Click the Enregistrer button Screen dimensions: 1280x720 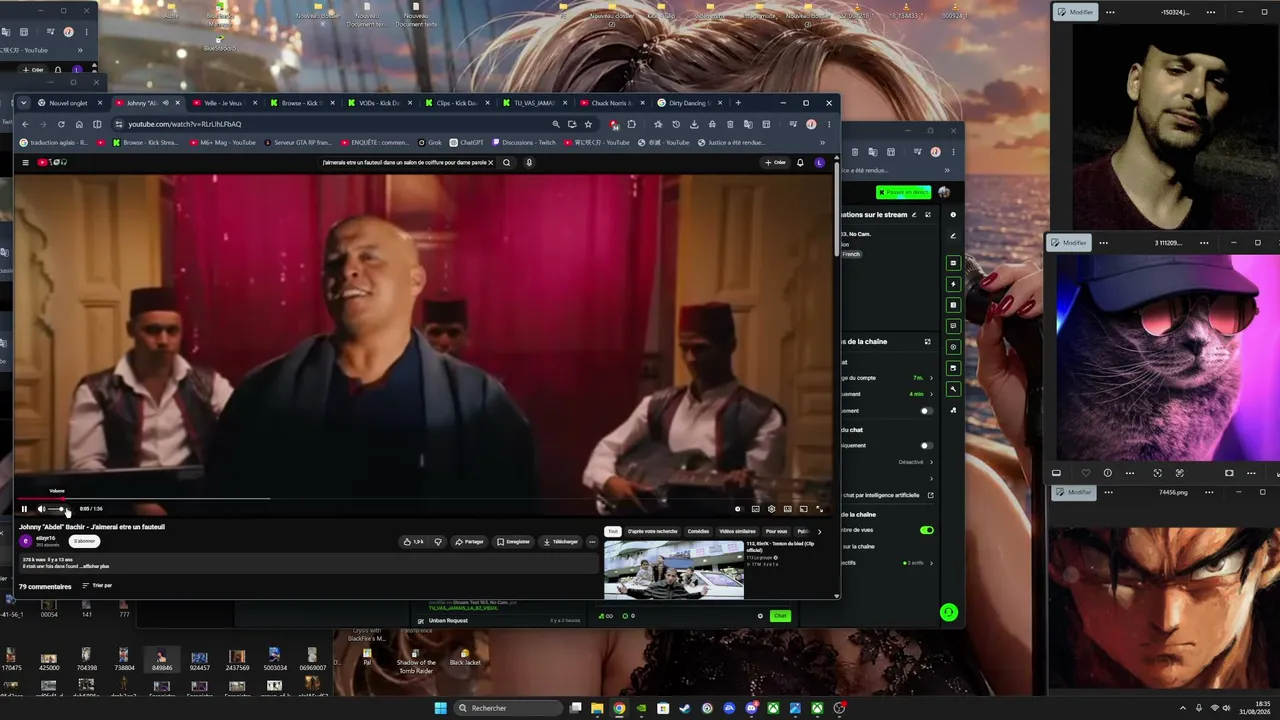click(x=514, y=542)
